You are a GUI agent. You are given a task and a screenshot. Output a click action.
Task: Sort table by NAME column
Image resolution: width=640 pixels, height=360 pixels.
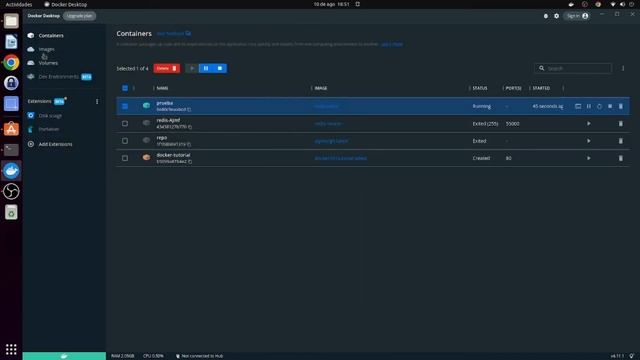coord(162,88)
